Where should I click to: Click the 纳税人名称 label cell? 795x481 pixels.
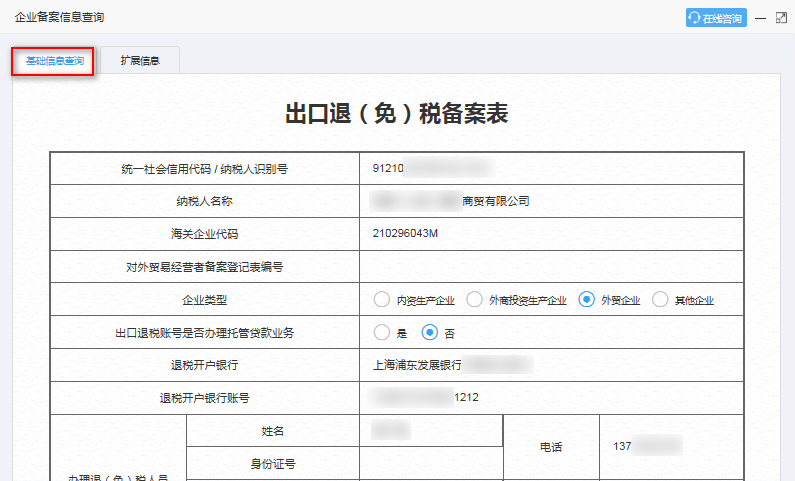(x=204, y=201)
